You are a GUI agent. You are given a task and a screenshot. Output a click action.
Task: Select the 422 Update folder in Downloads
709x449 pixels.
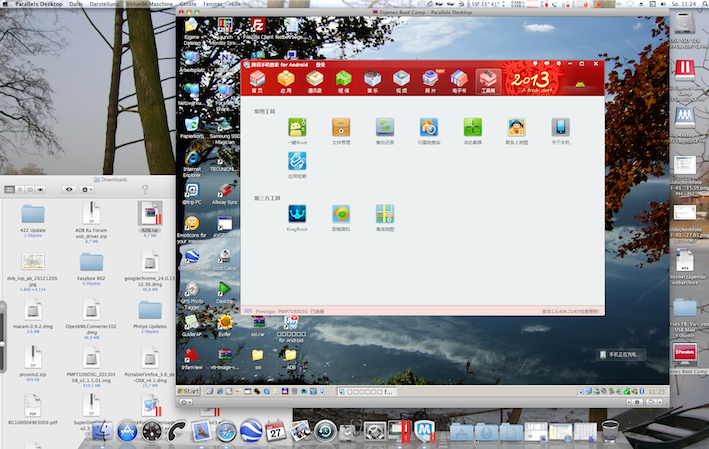tap(33, 218)
